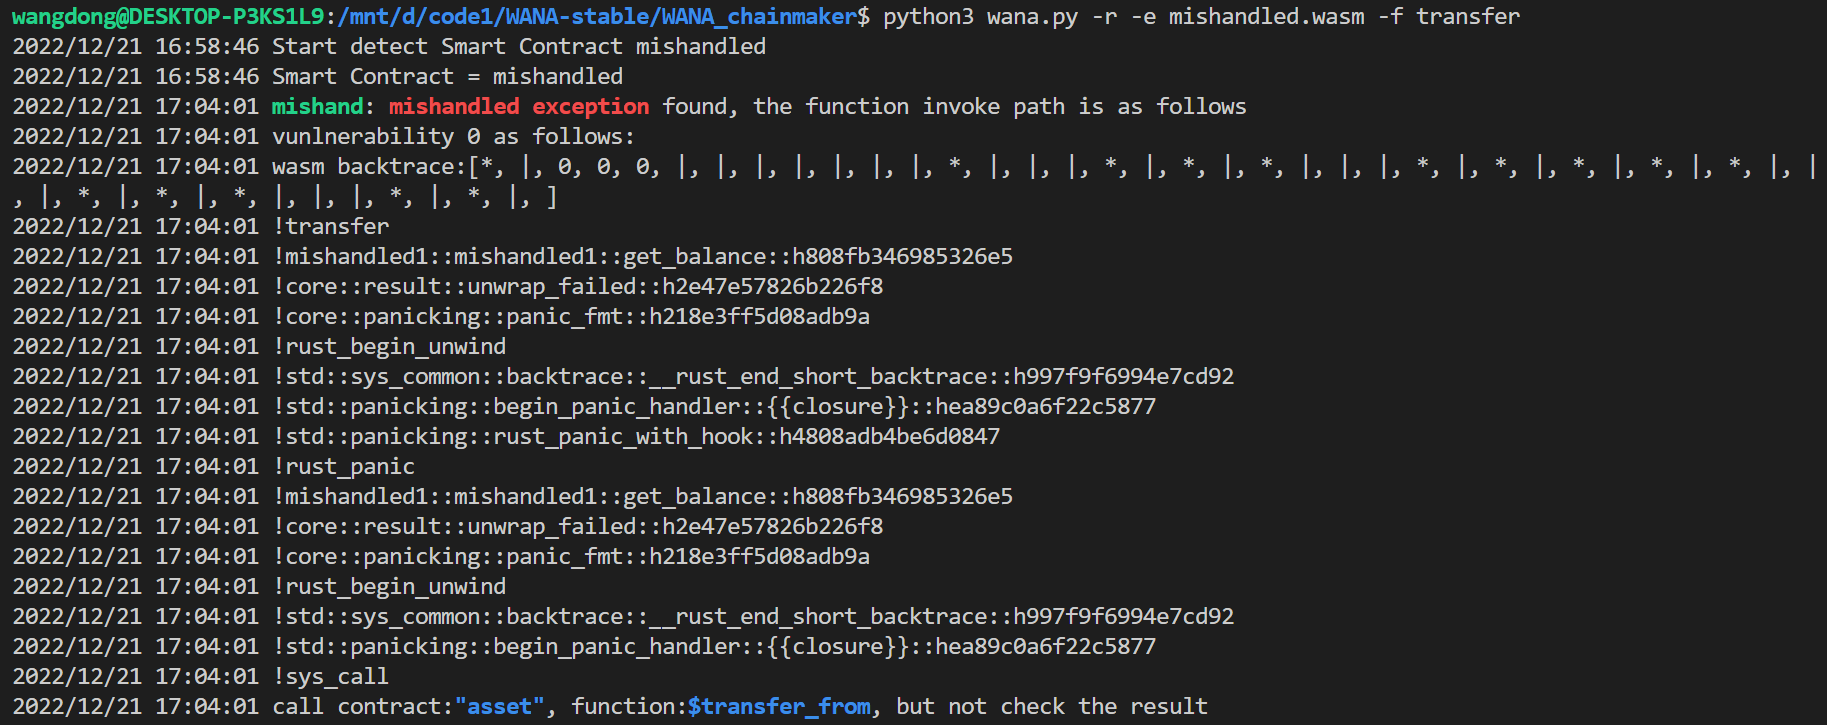Click the rust_panic_with_hook backtrace line
This screenshot has height=725, width=1827.
click(x=636, y=437)
